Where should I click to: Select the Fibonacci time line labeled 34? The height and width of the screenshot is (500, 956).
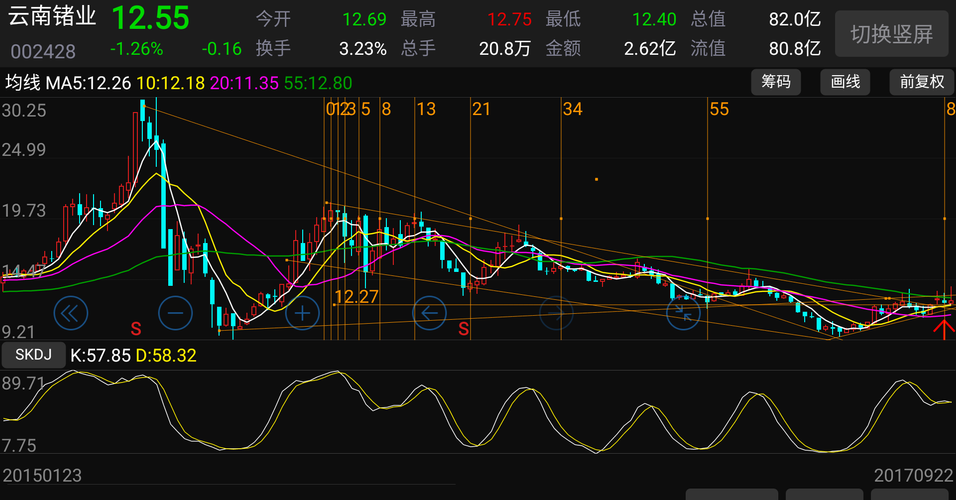coord(573,110)
